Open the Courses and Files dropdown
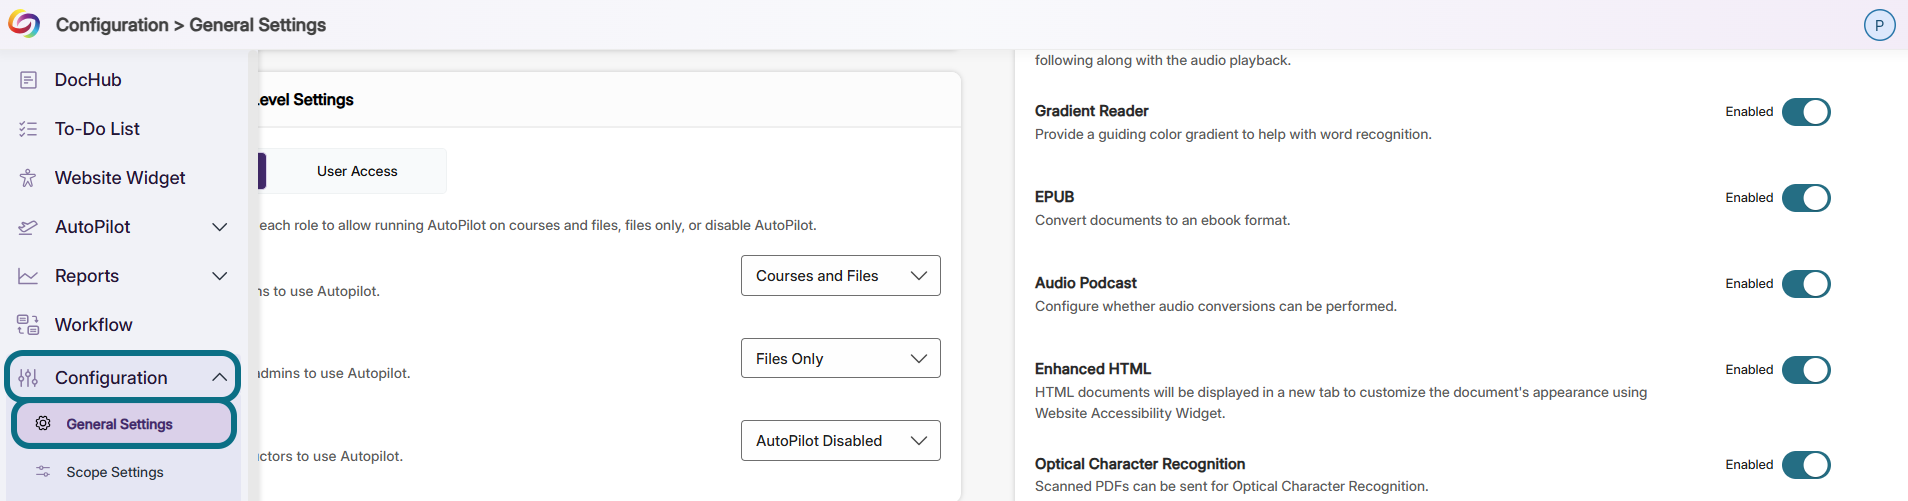The width and height of the screenshot is (1908, 501). 841,276
